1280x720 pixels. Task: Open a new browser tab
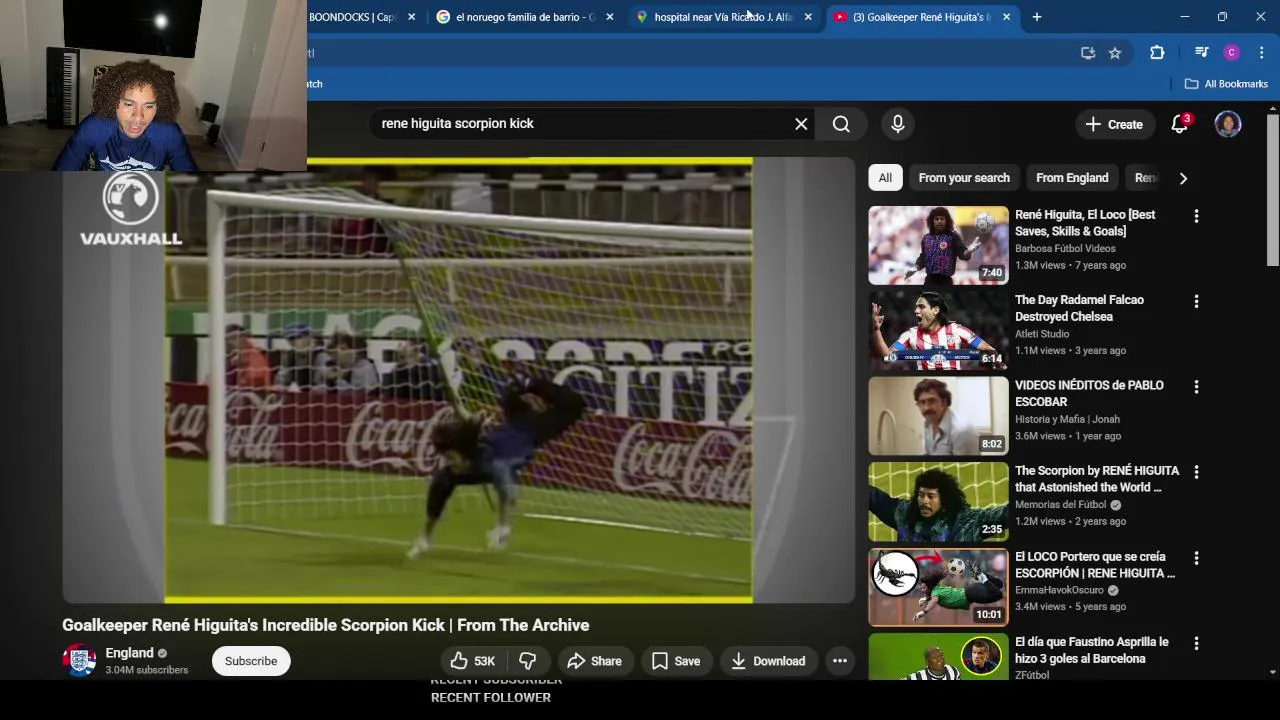[x=1037, y=17]
